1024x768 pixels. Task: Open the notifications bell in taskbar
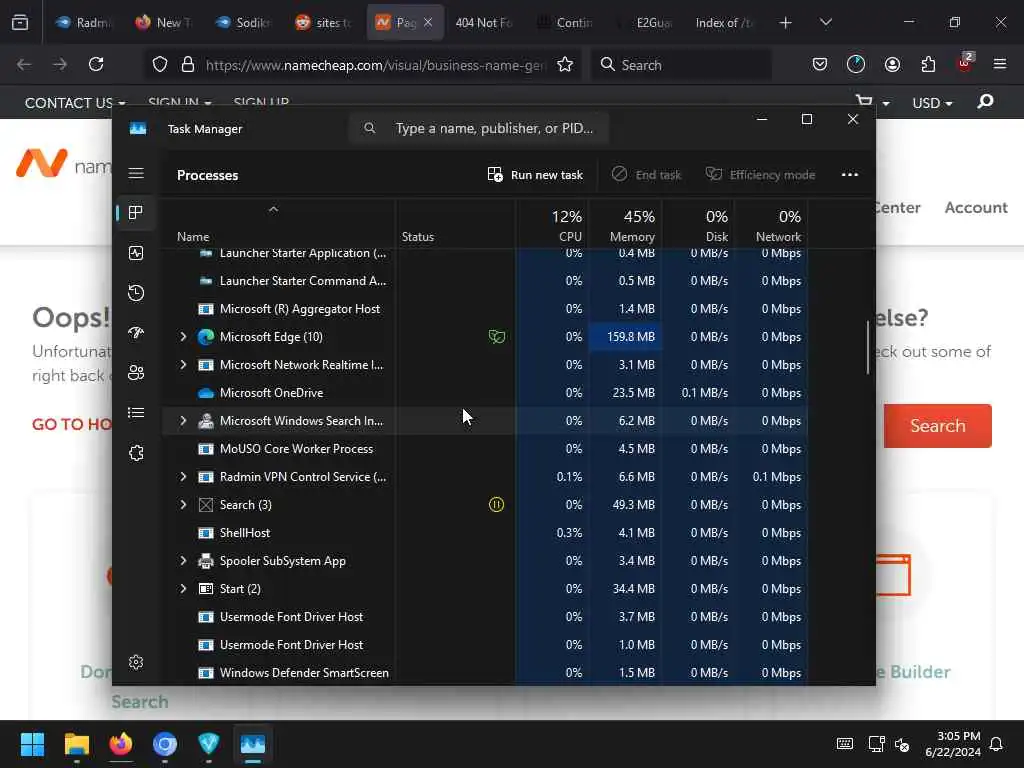click(x=997, y=744)
